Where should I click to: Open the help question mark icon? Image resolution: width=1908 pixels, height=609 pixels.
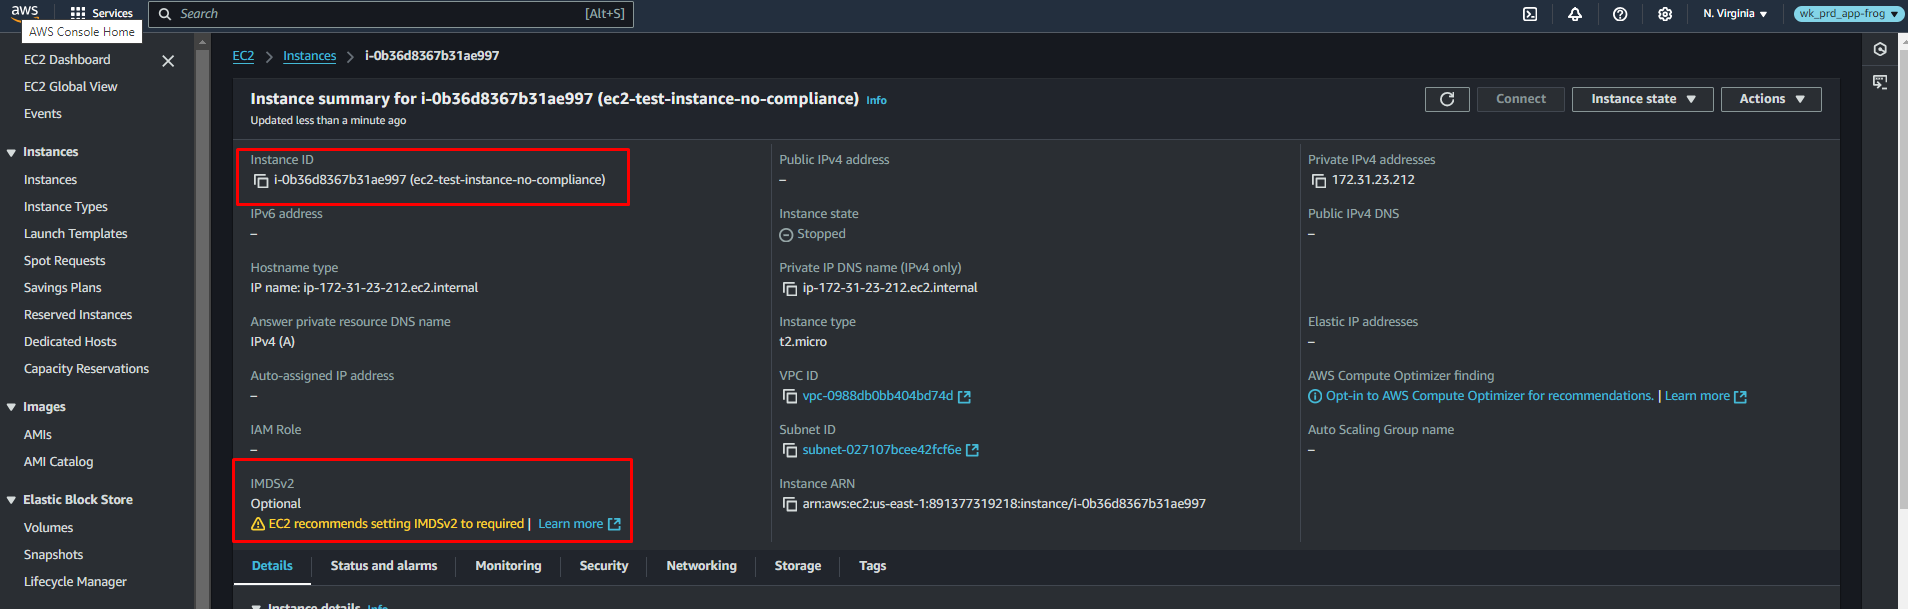1620,14
